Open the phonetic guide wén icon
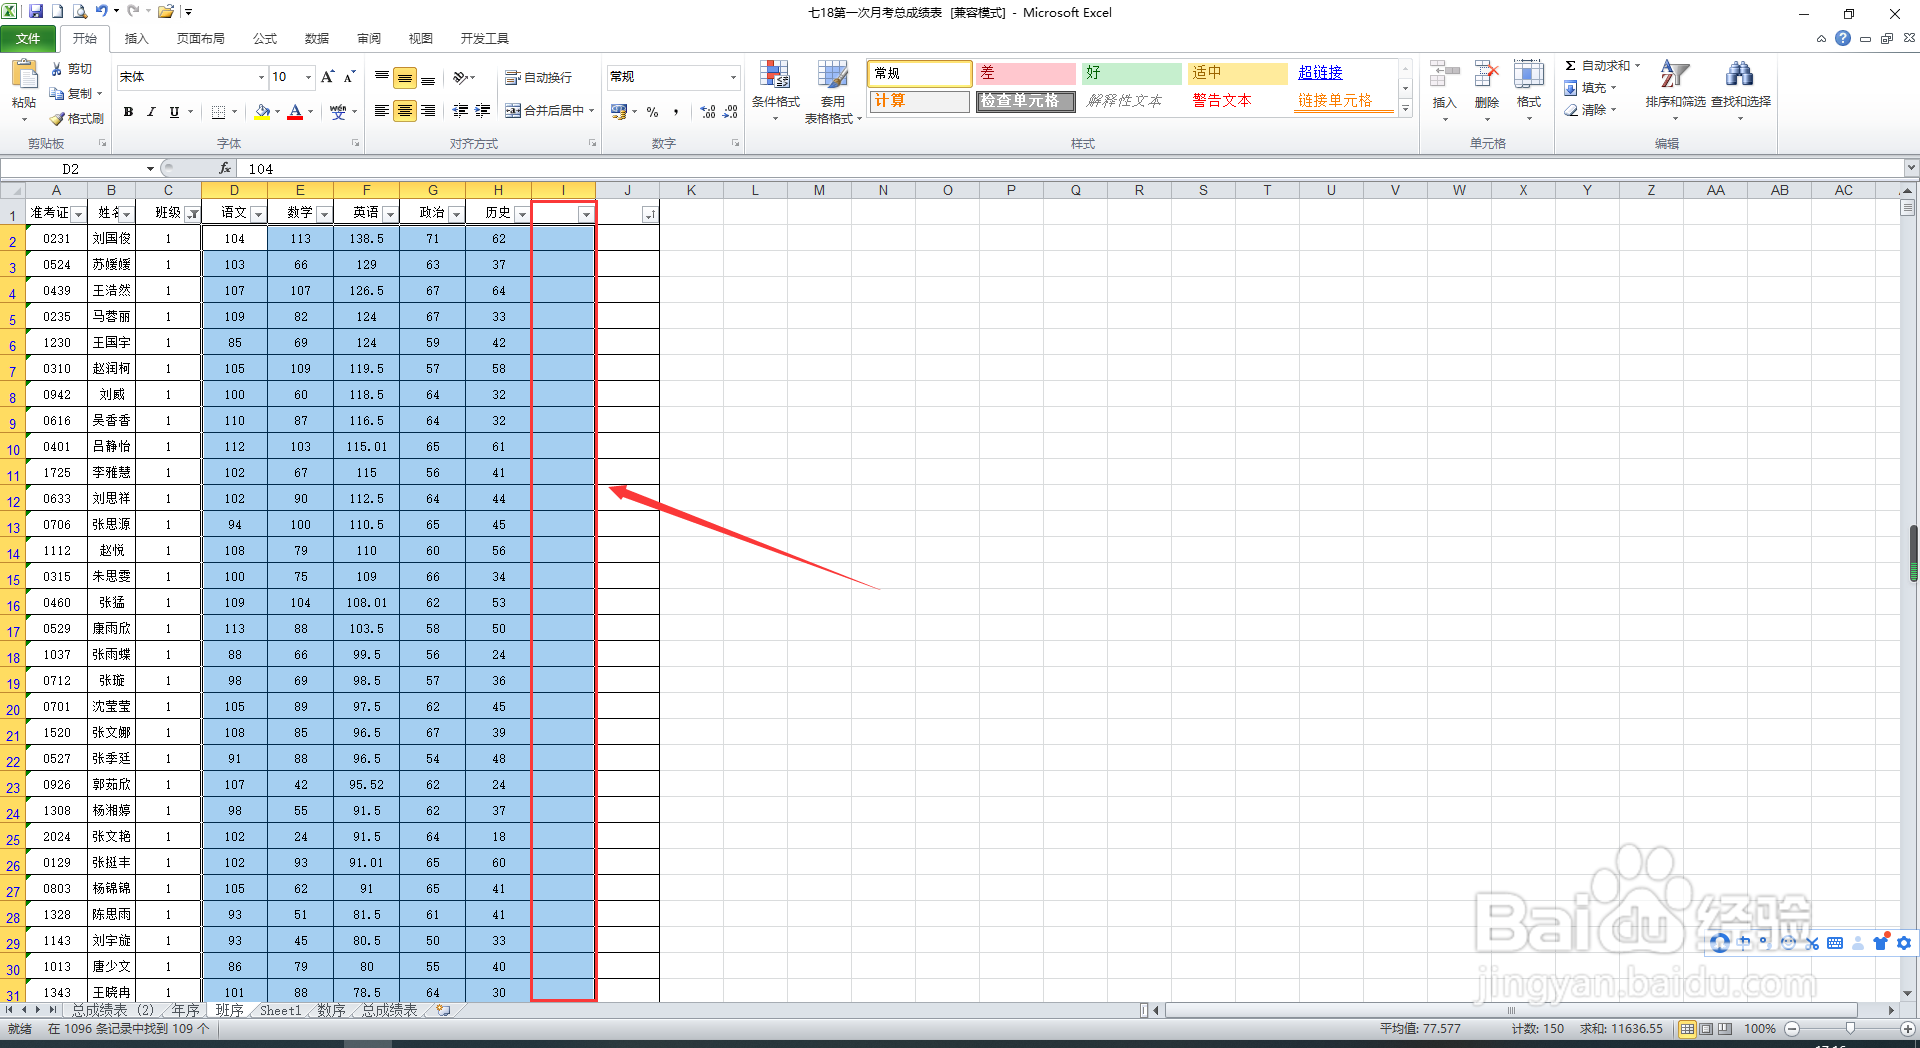Viewport: 1920px width, 1048px height. [x=338, y=112]
